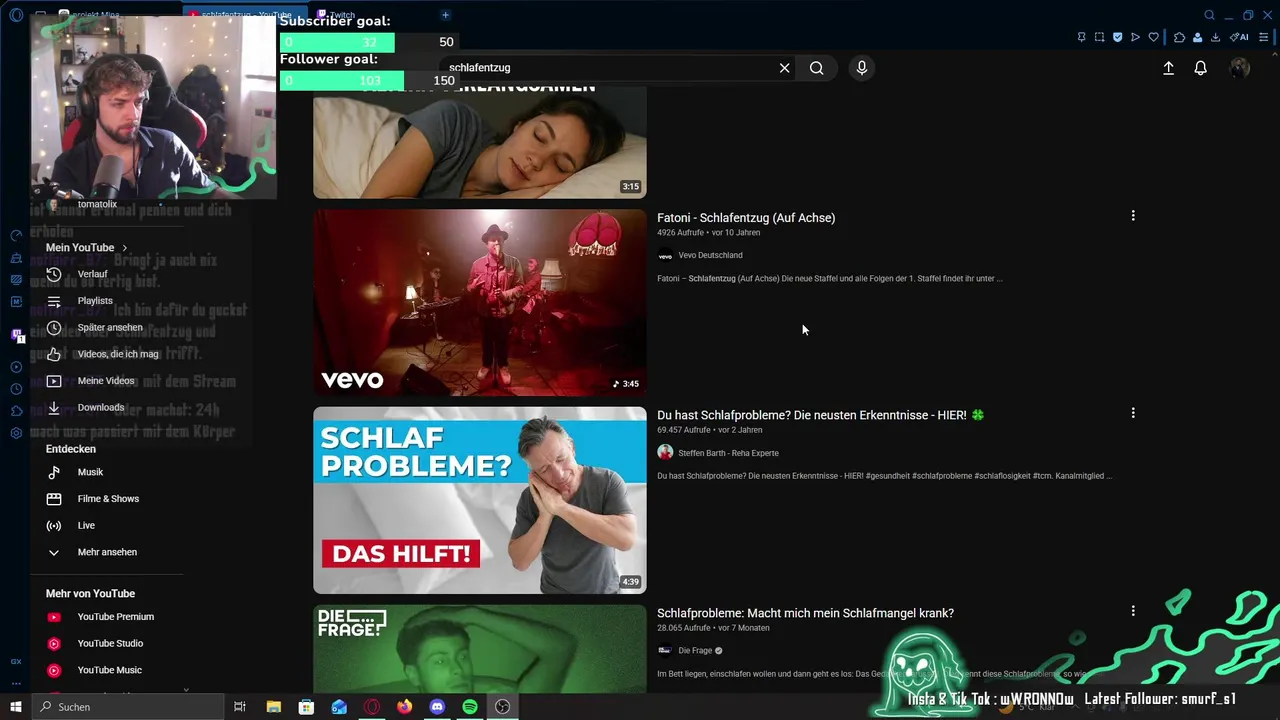Open title Schlafprobleme: Macht mich mein Schlafmangel krank?
The width and height of the screenshot is (1280, 720).
coord(805,613)
